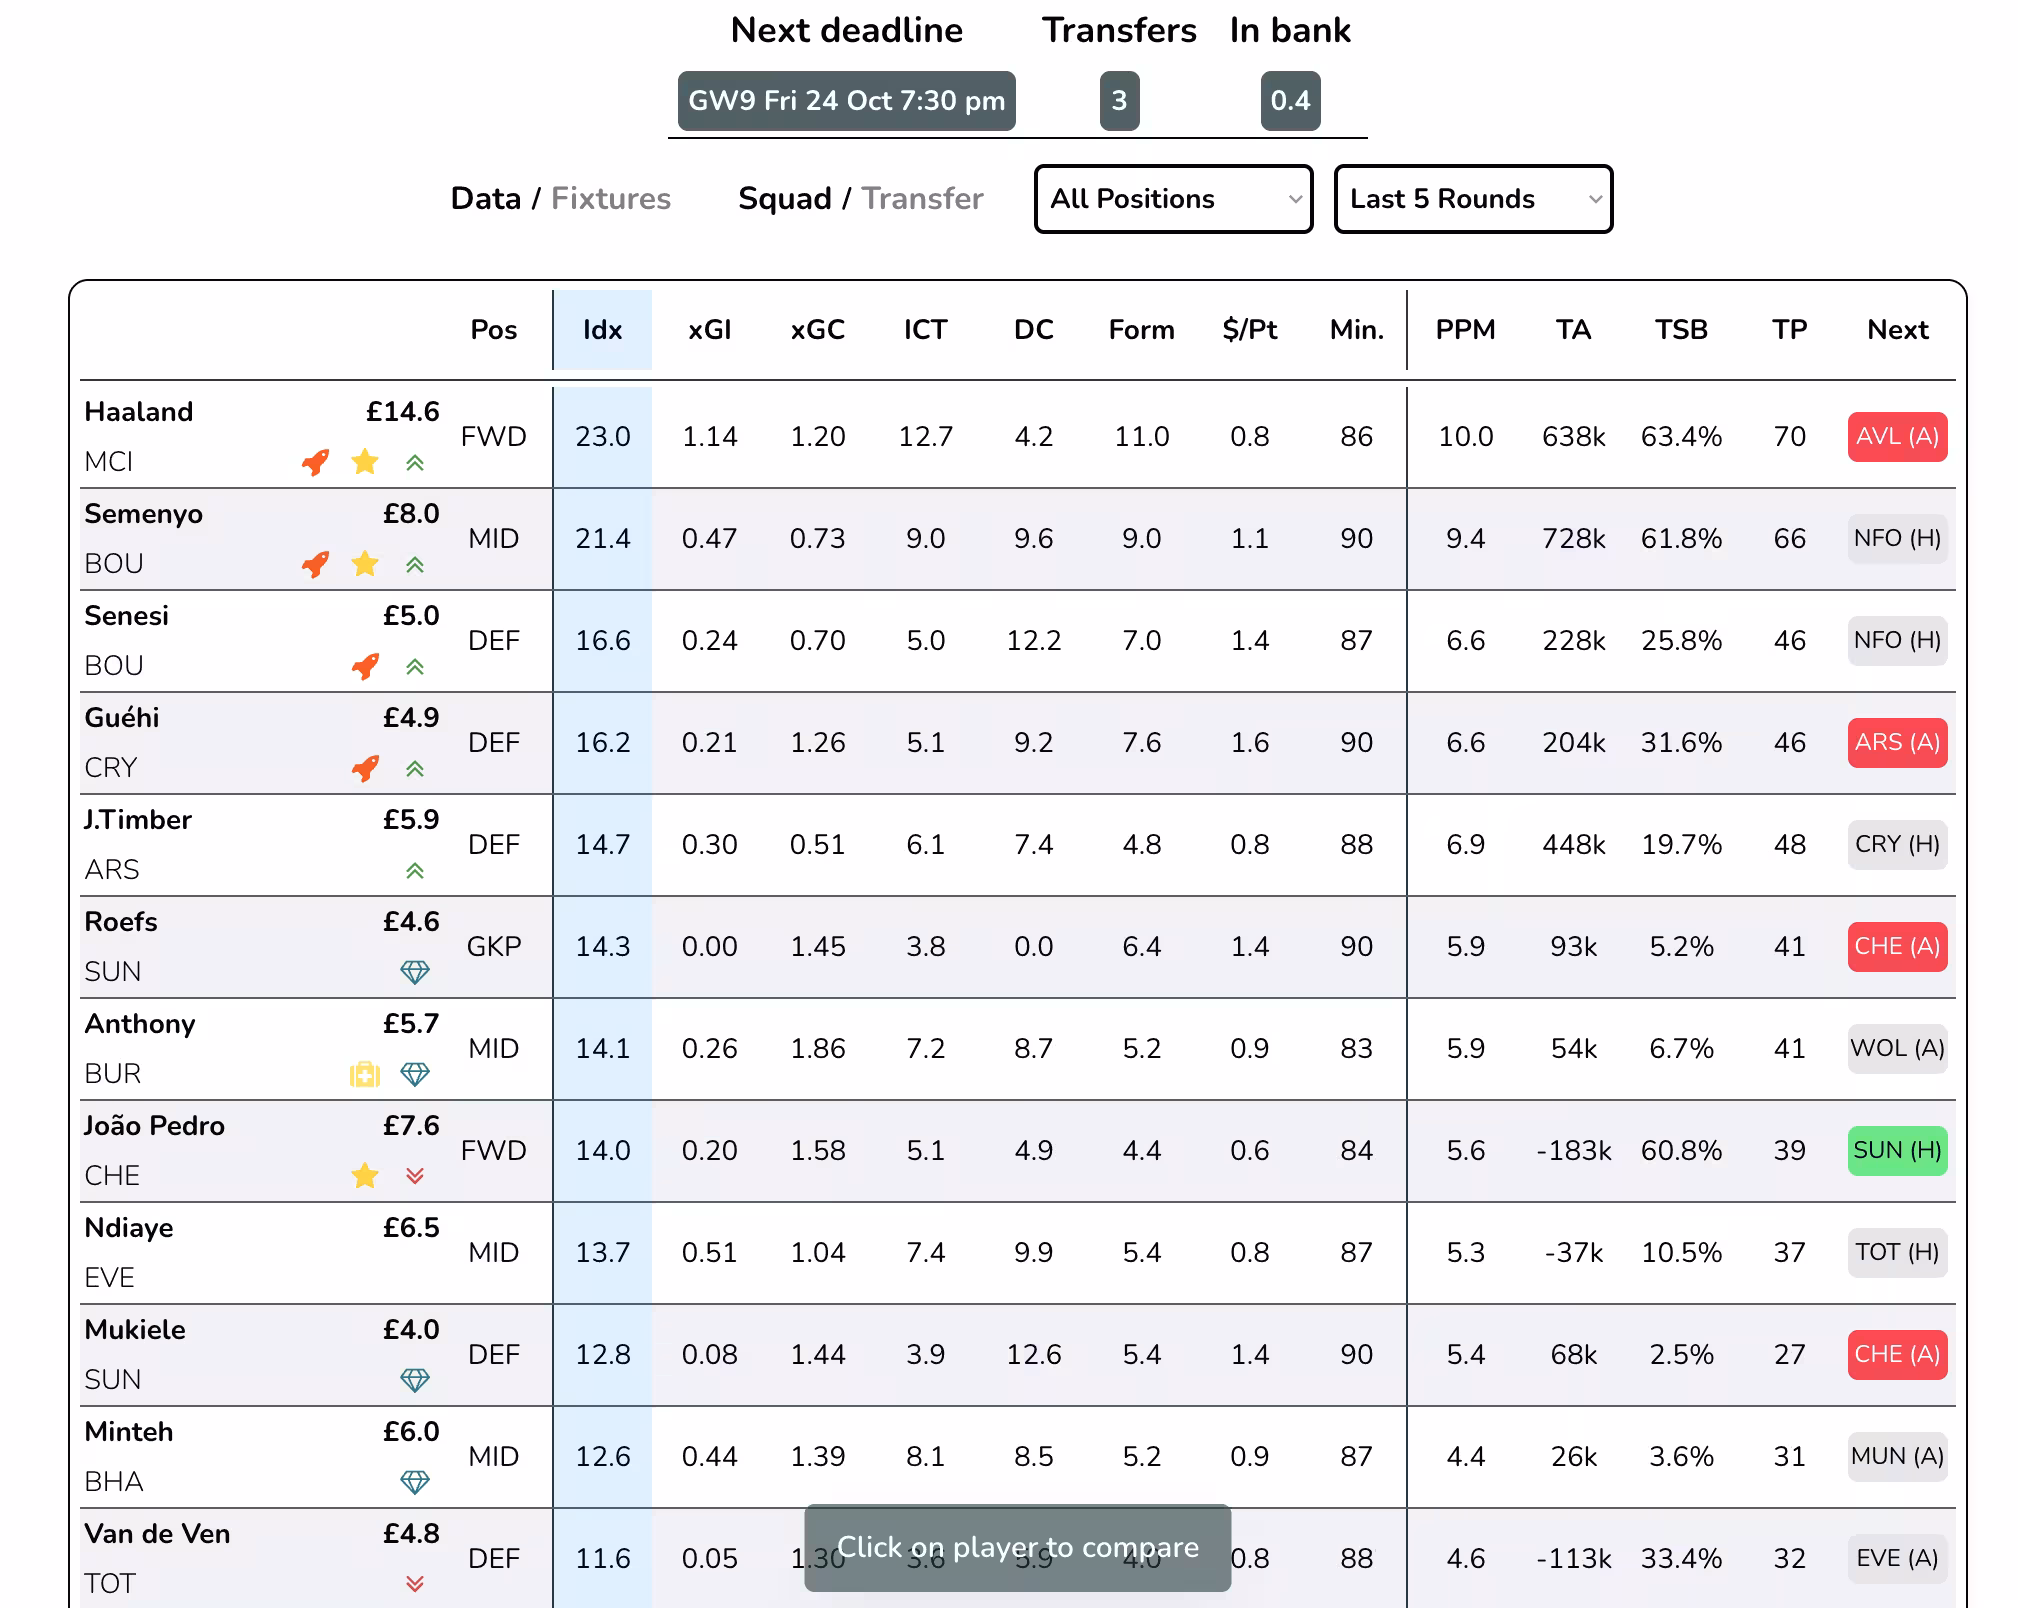This screenshot has height=1608, width=2018.
Task: Click the star icon next to Semenyo
Action: pos(365,564)
